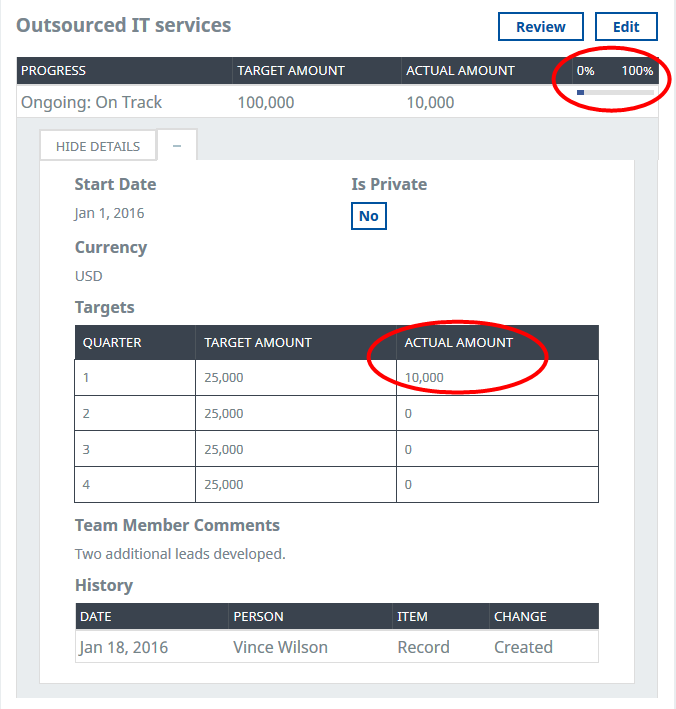Screen dimensions: 676x709
Task: Select the Jan 18, 2016 history date
Action: (x=124, y=647)
